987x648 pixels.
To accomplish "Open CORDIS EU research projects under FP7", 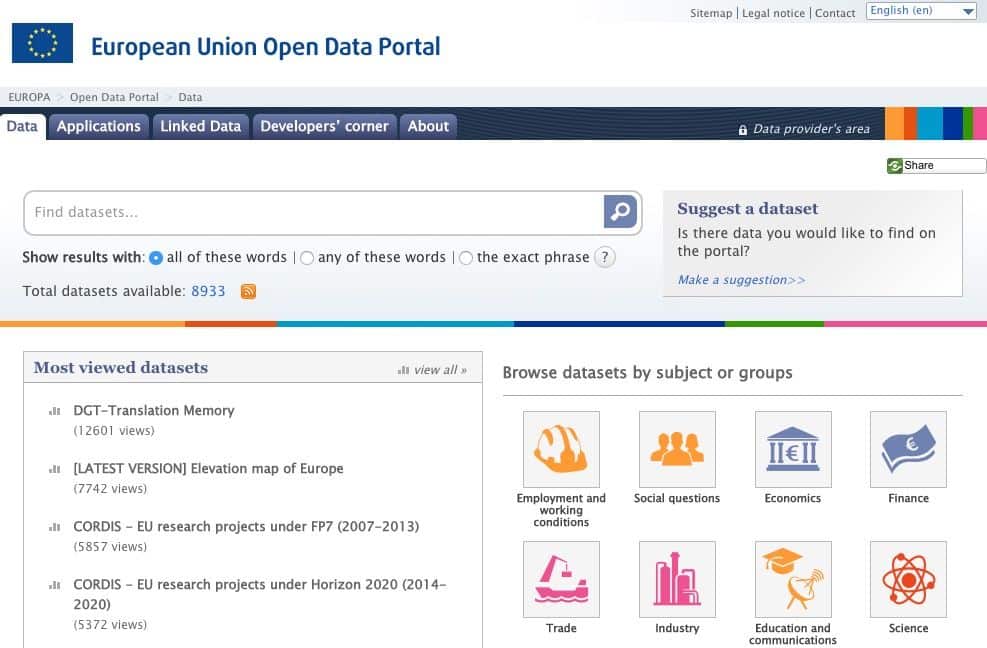I will coord(246,526).
